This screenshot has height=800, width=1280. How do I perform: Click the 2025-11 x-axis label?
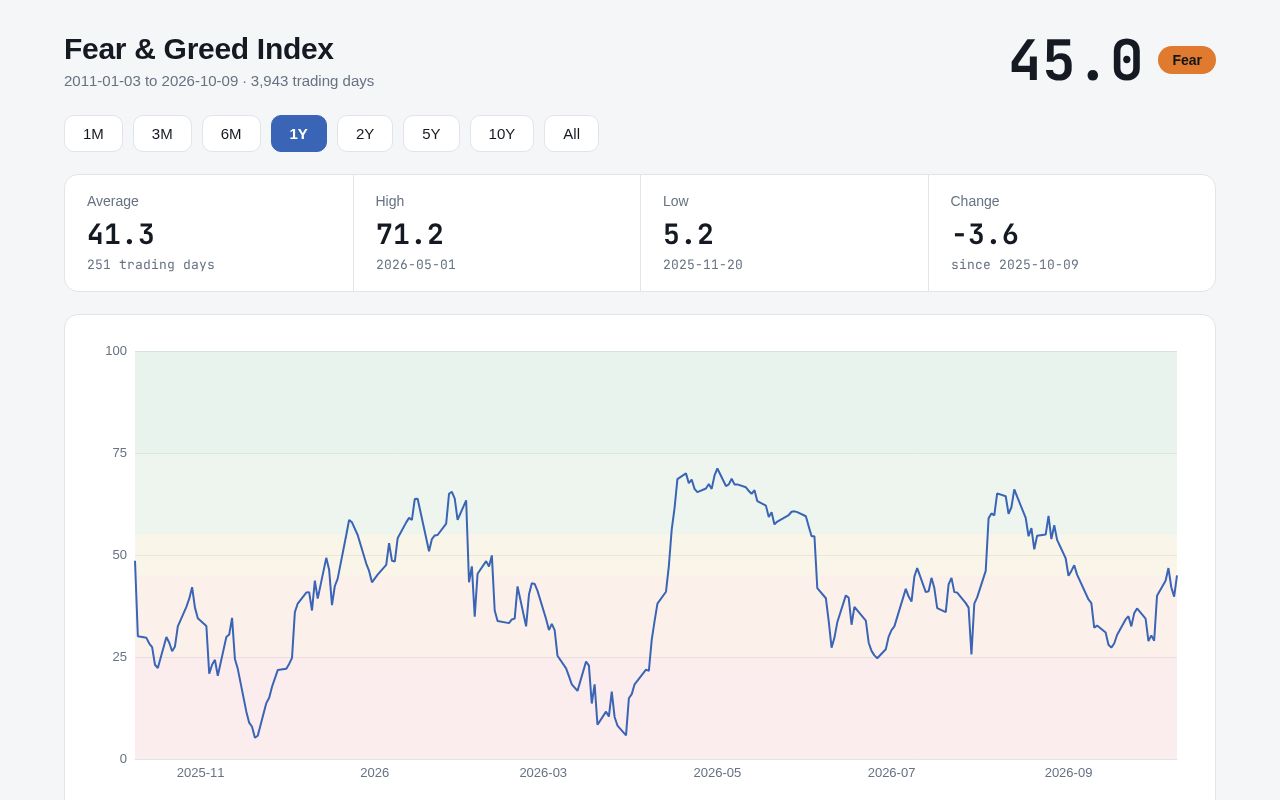click(201, 773)
